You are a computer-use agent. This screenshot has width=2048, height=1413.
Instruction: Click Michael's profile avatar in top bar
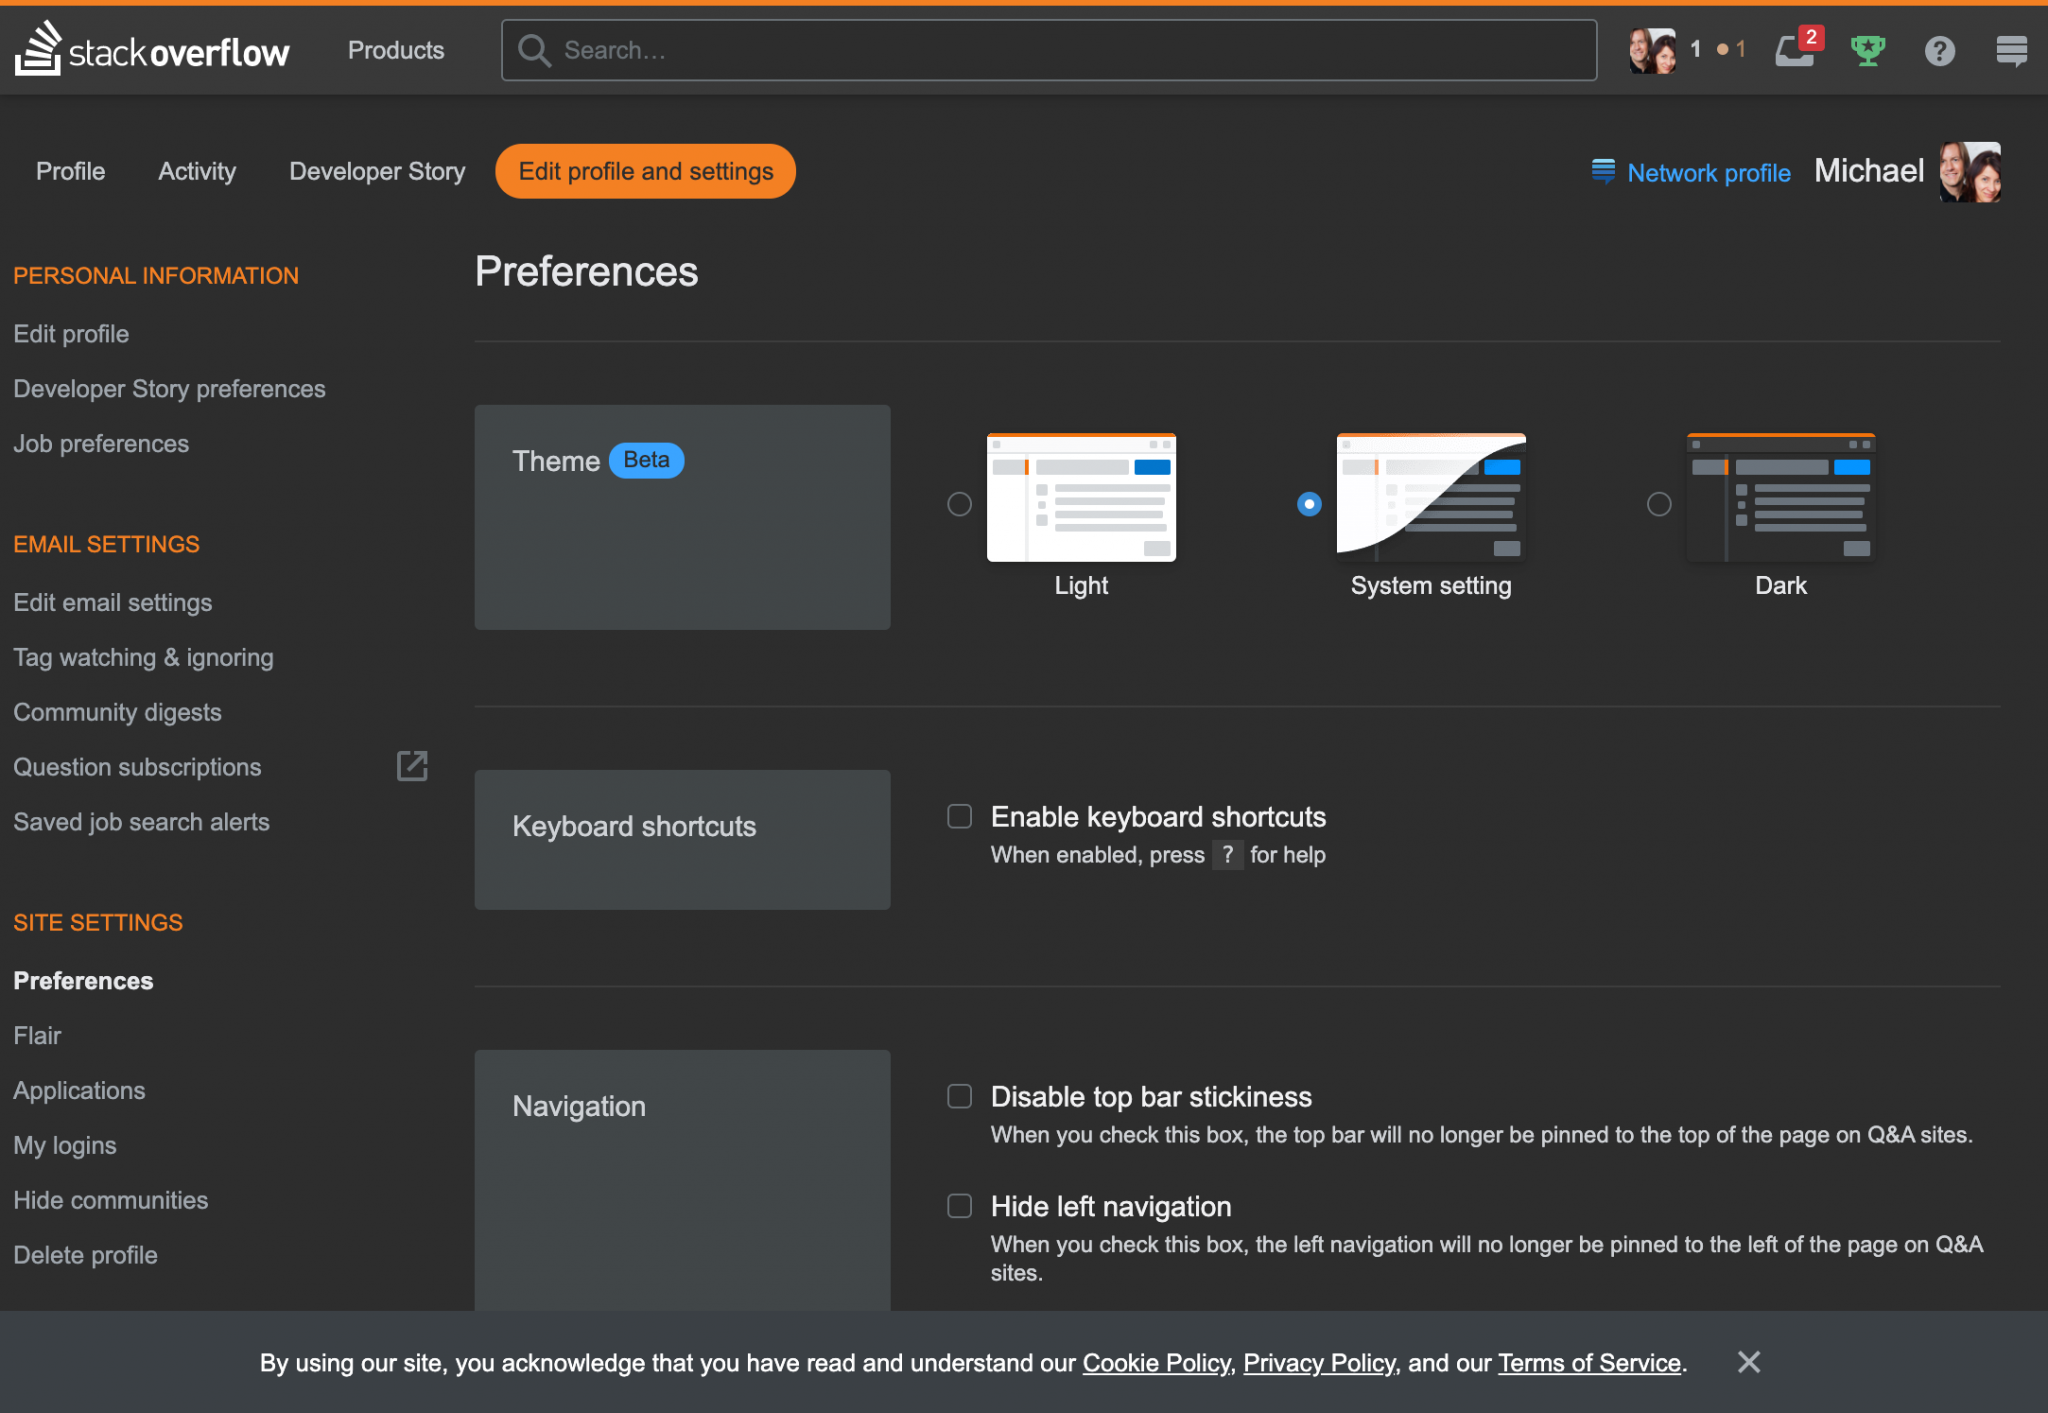click(1652, 48)
